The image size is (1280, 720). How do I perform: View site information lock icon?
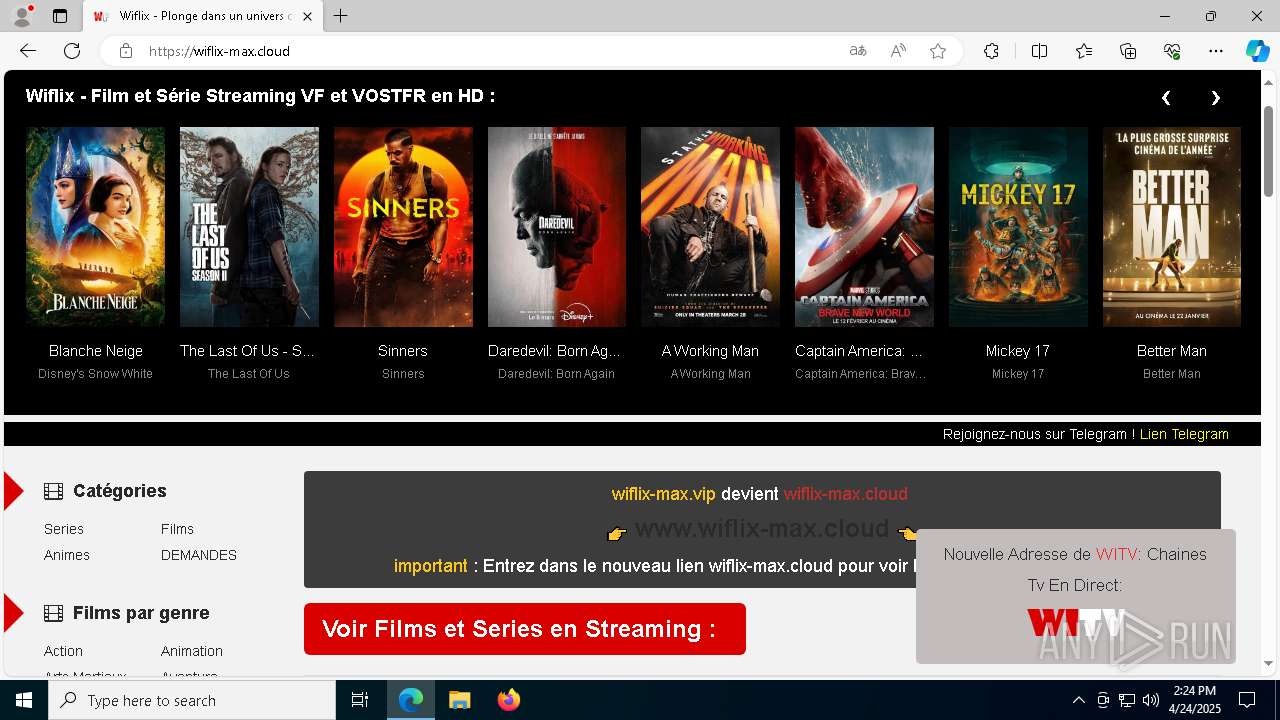click(x=125, y=51)
